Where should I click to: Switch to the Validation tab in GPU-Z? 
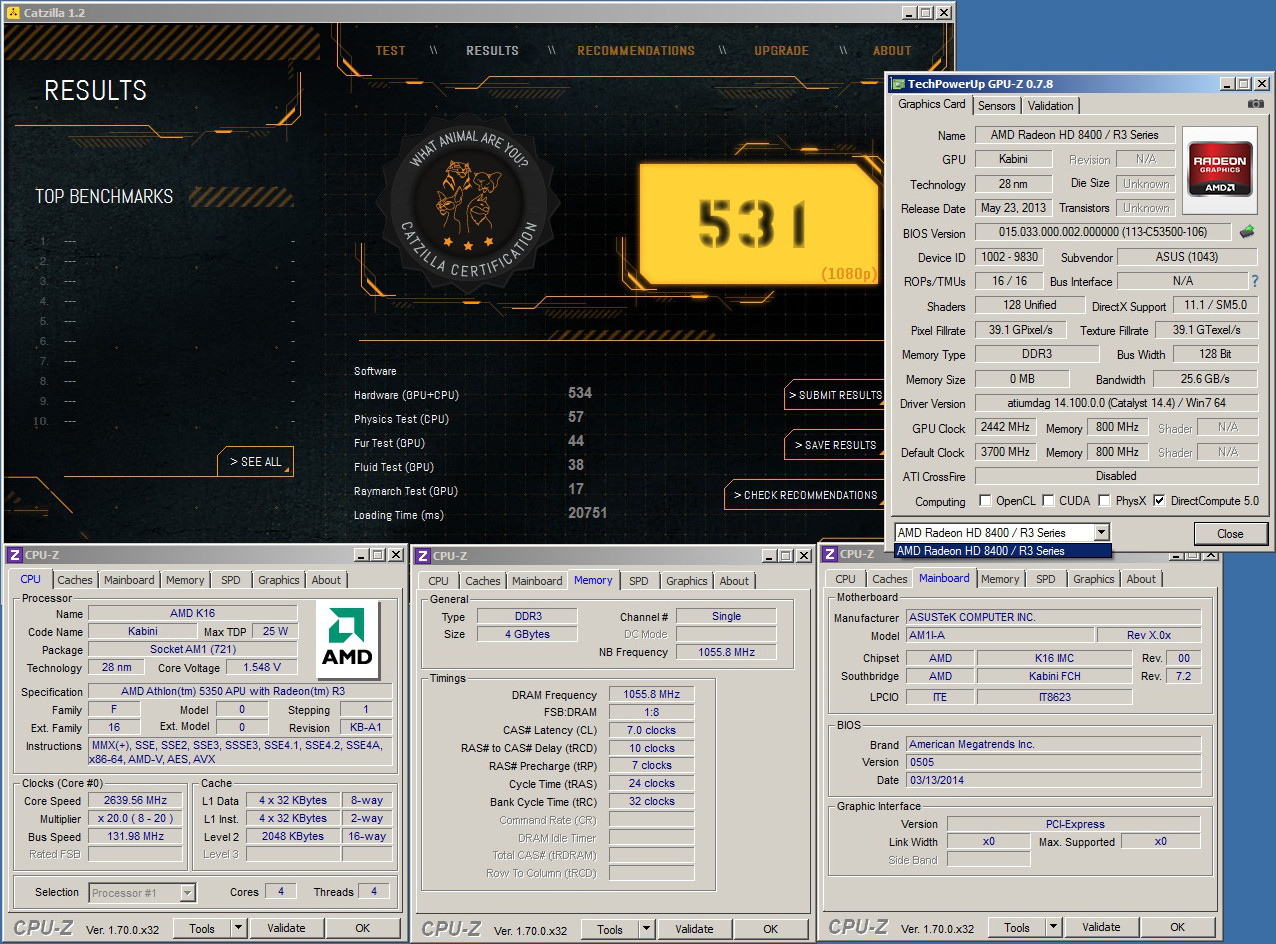coord(1050,105)
